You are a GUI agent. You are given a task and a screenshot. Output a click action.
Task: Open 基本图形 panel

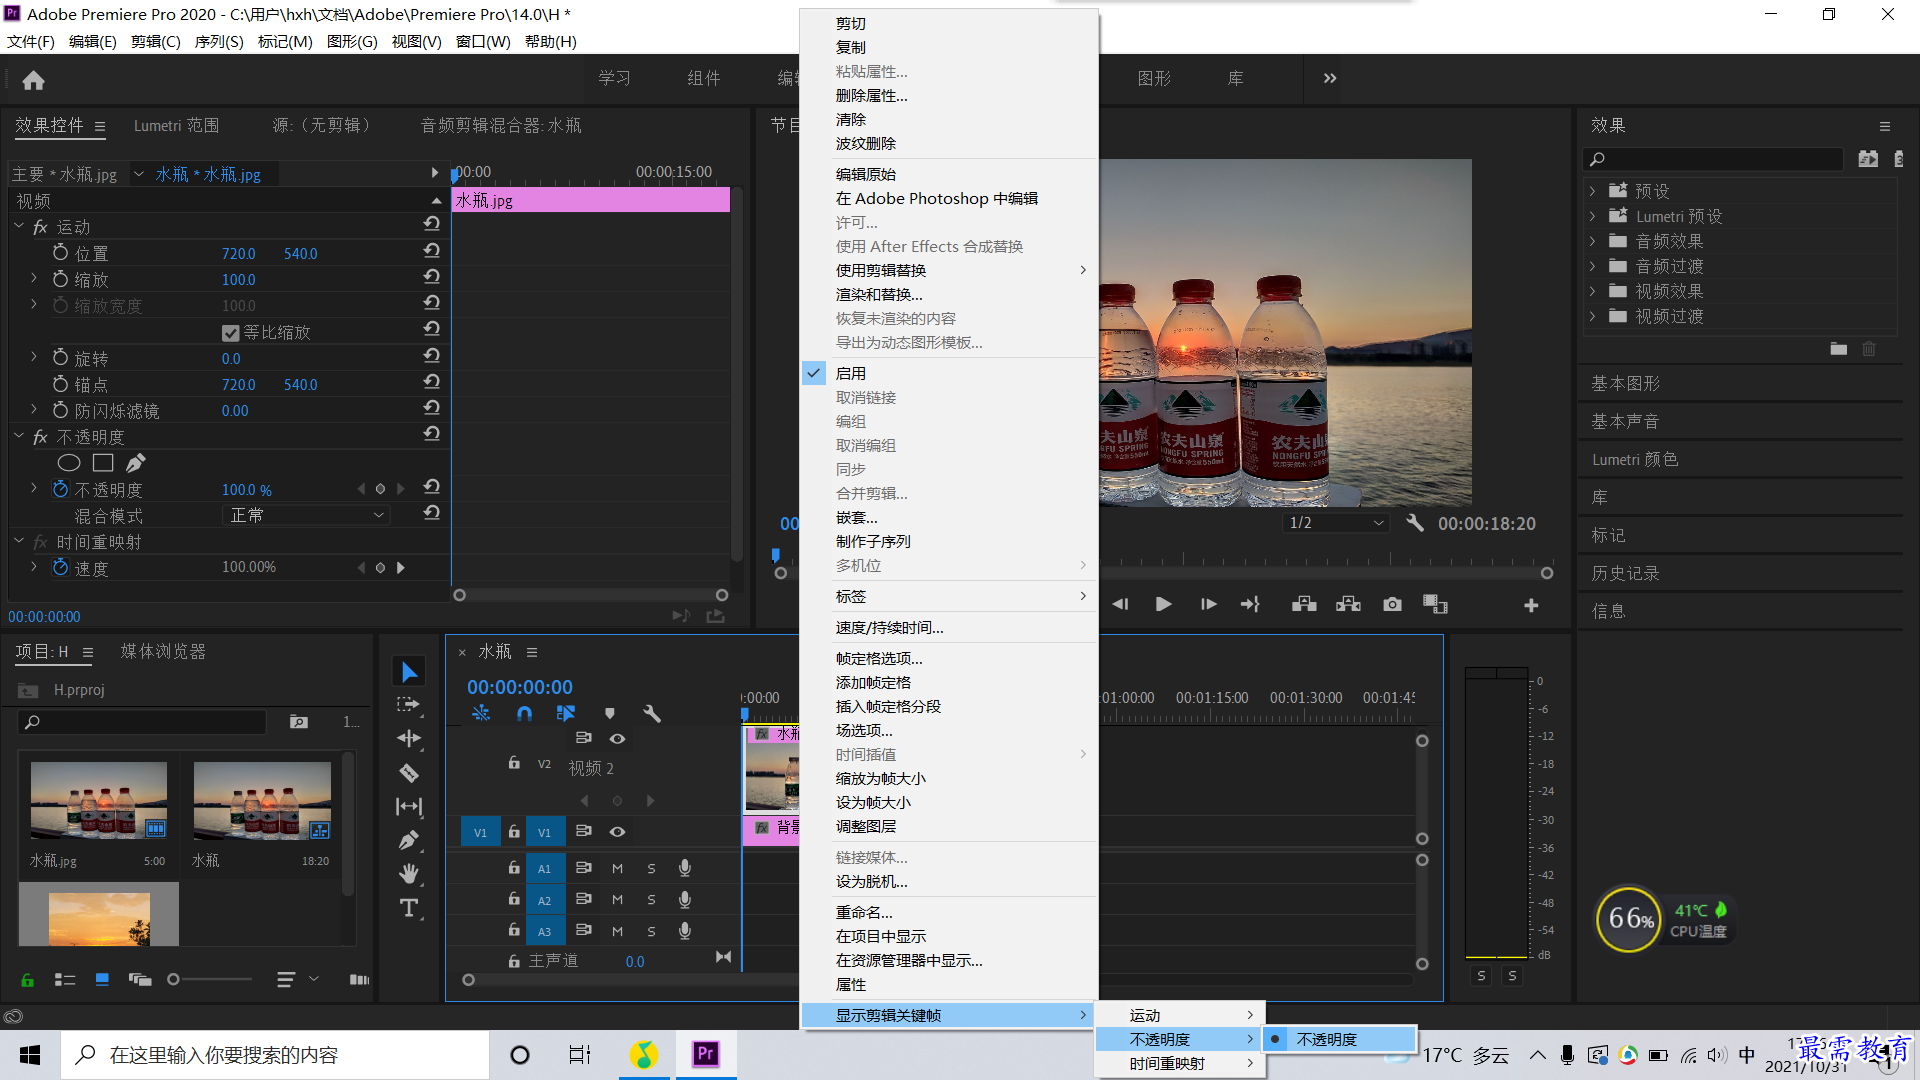(1626, 383)
